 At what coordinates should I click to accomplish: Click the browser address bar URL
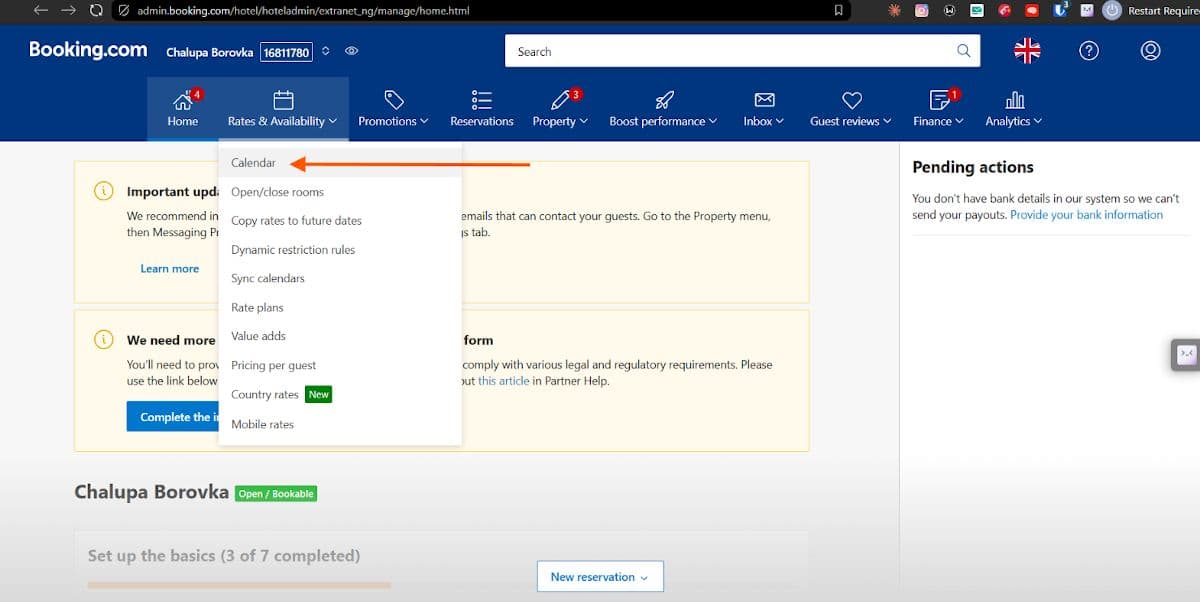click(303, 10)
